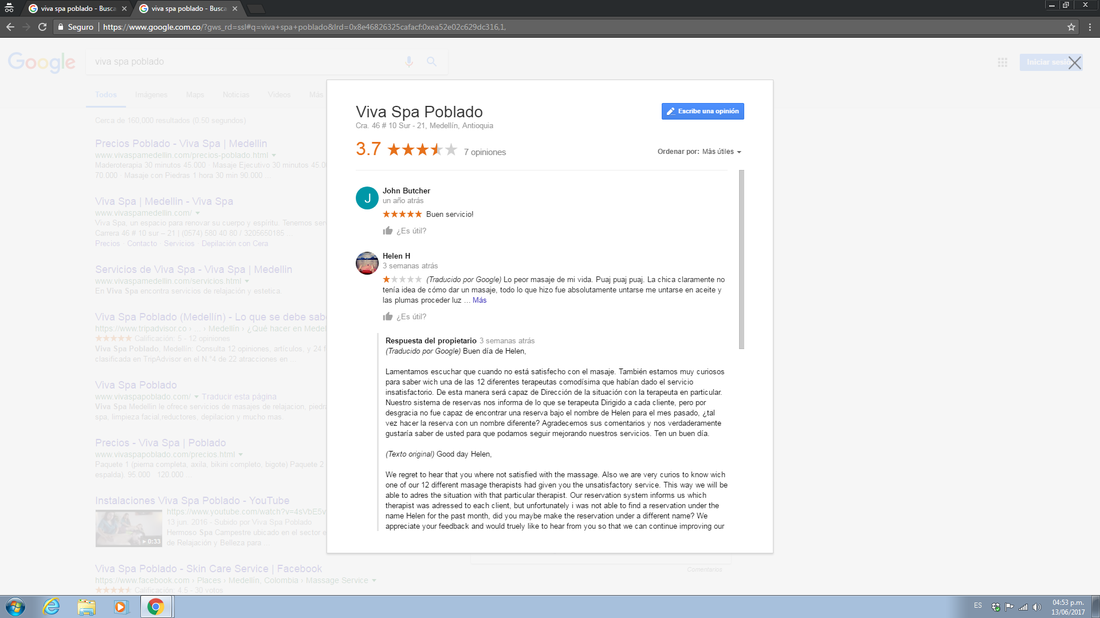
Task: Open the Google apps grid icon
Action: pyautogui.click(x=1002, y=62)
